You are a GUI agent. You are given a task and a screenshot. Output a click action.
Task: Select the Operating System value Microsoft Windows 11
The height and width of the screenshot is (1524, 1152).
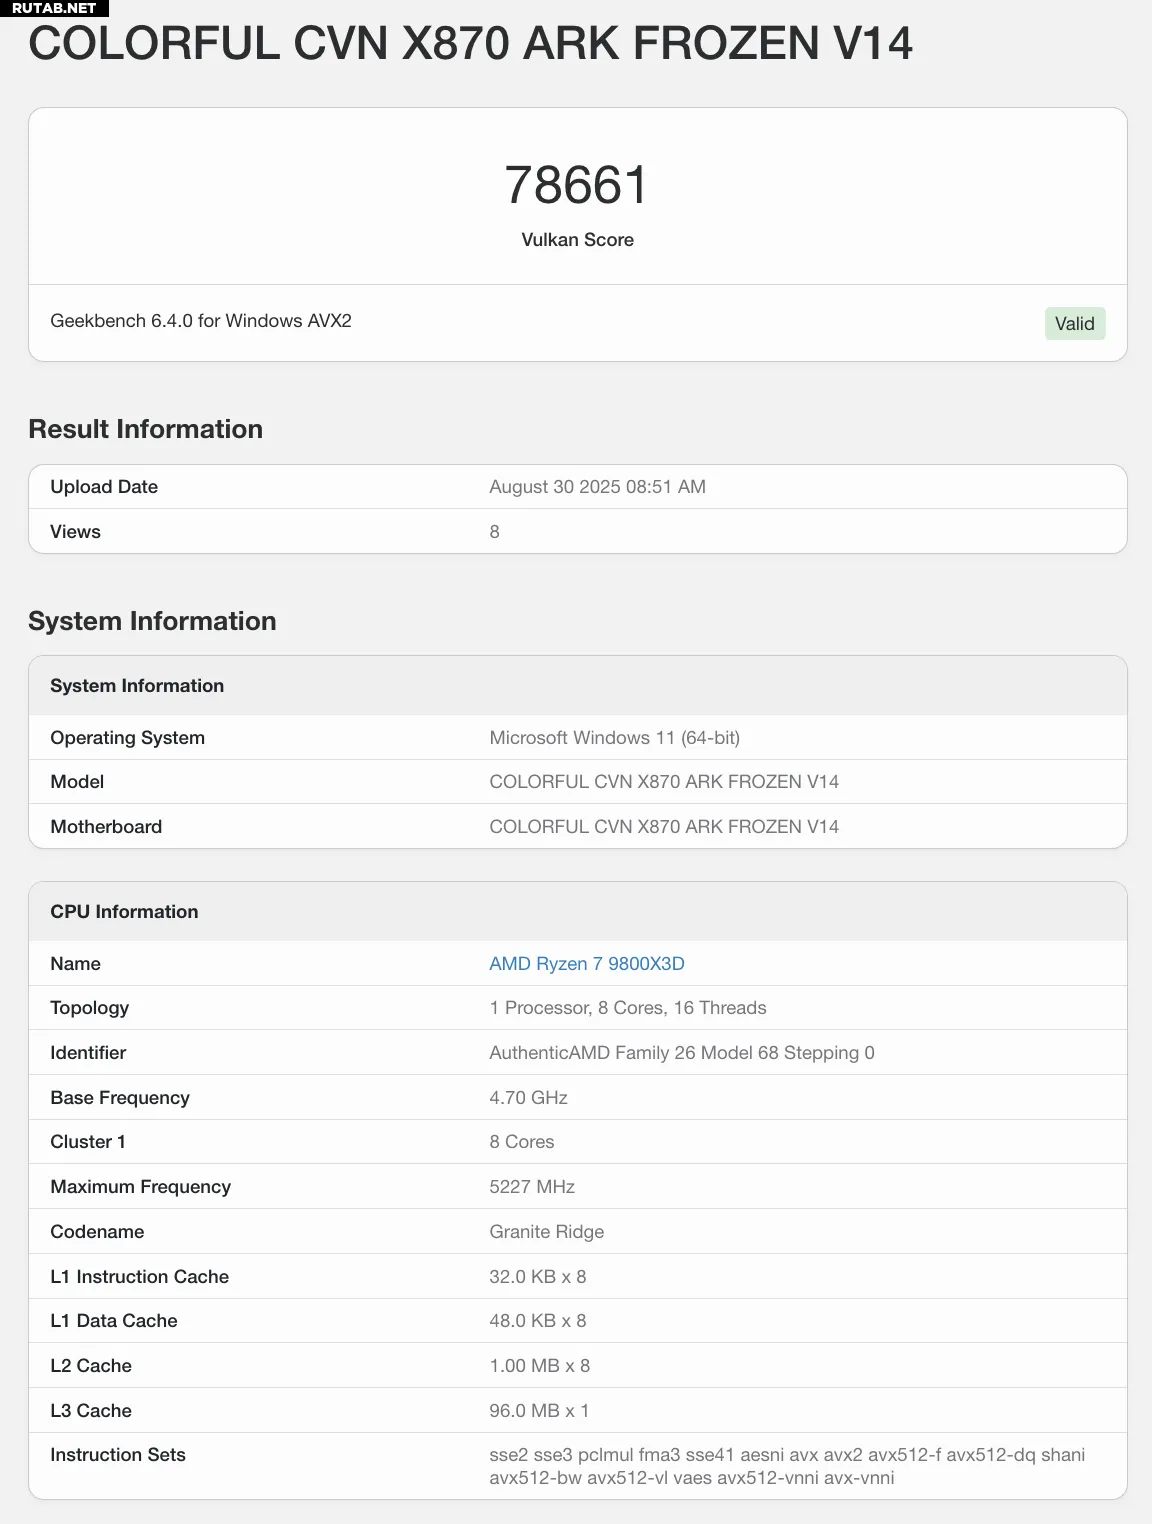tap(614, 738)
